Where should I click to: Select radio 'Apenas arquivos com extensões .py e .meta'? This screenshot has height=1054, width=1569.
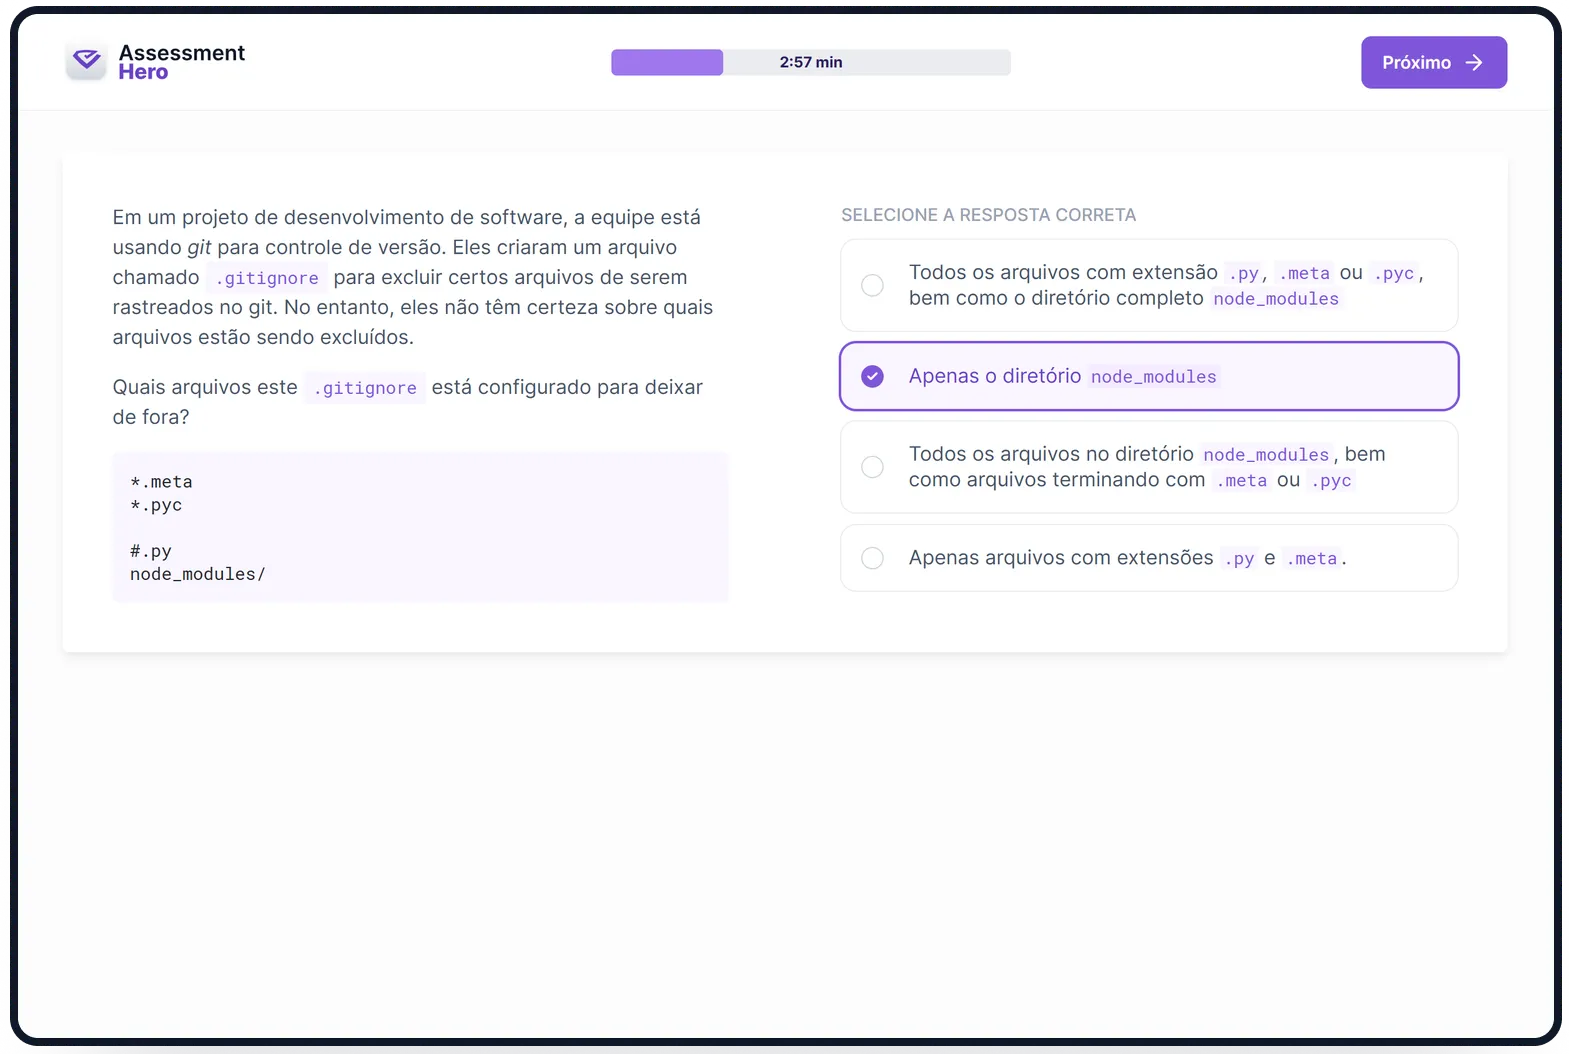(872, 558)
